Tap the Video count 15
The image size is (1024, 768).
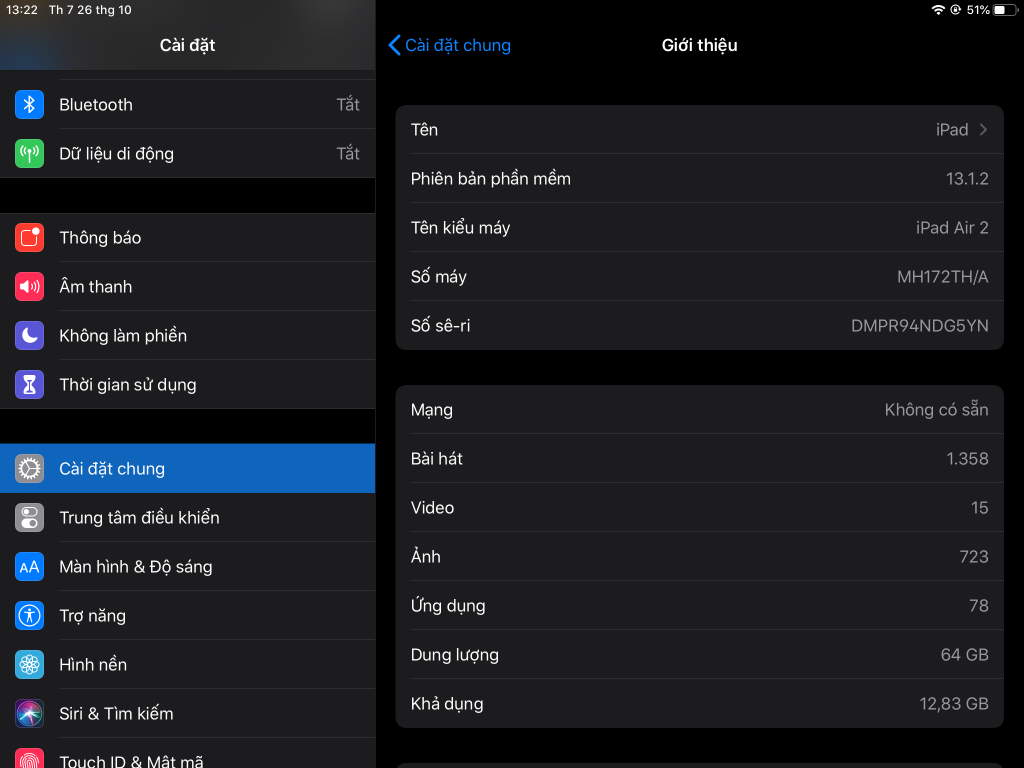tap(980, 507)
